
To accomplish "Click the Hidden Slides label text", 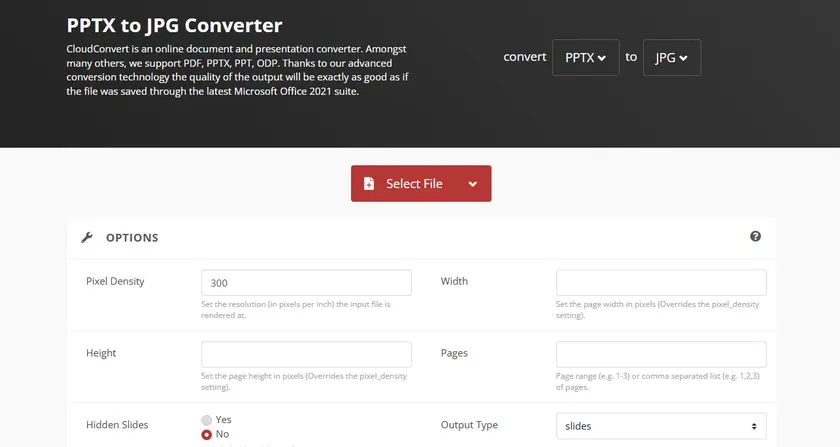I will pyautogui.click(x=117, y=425).
